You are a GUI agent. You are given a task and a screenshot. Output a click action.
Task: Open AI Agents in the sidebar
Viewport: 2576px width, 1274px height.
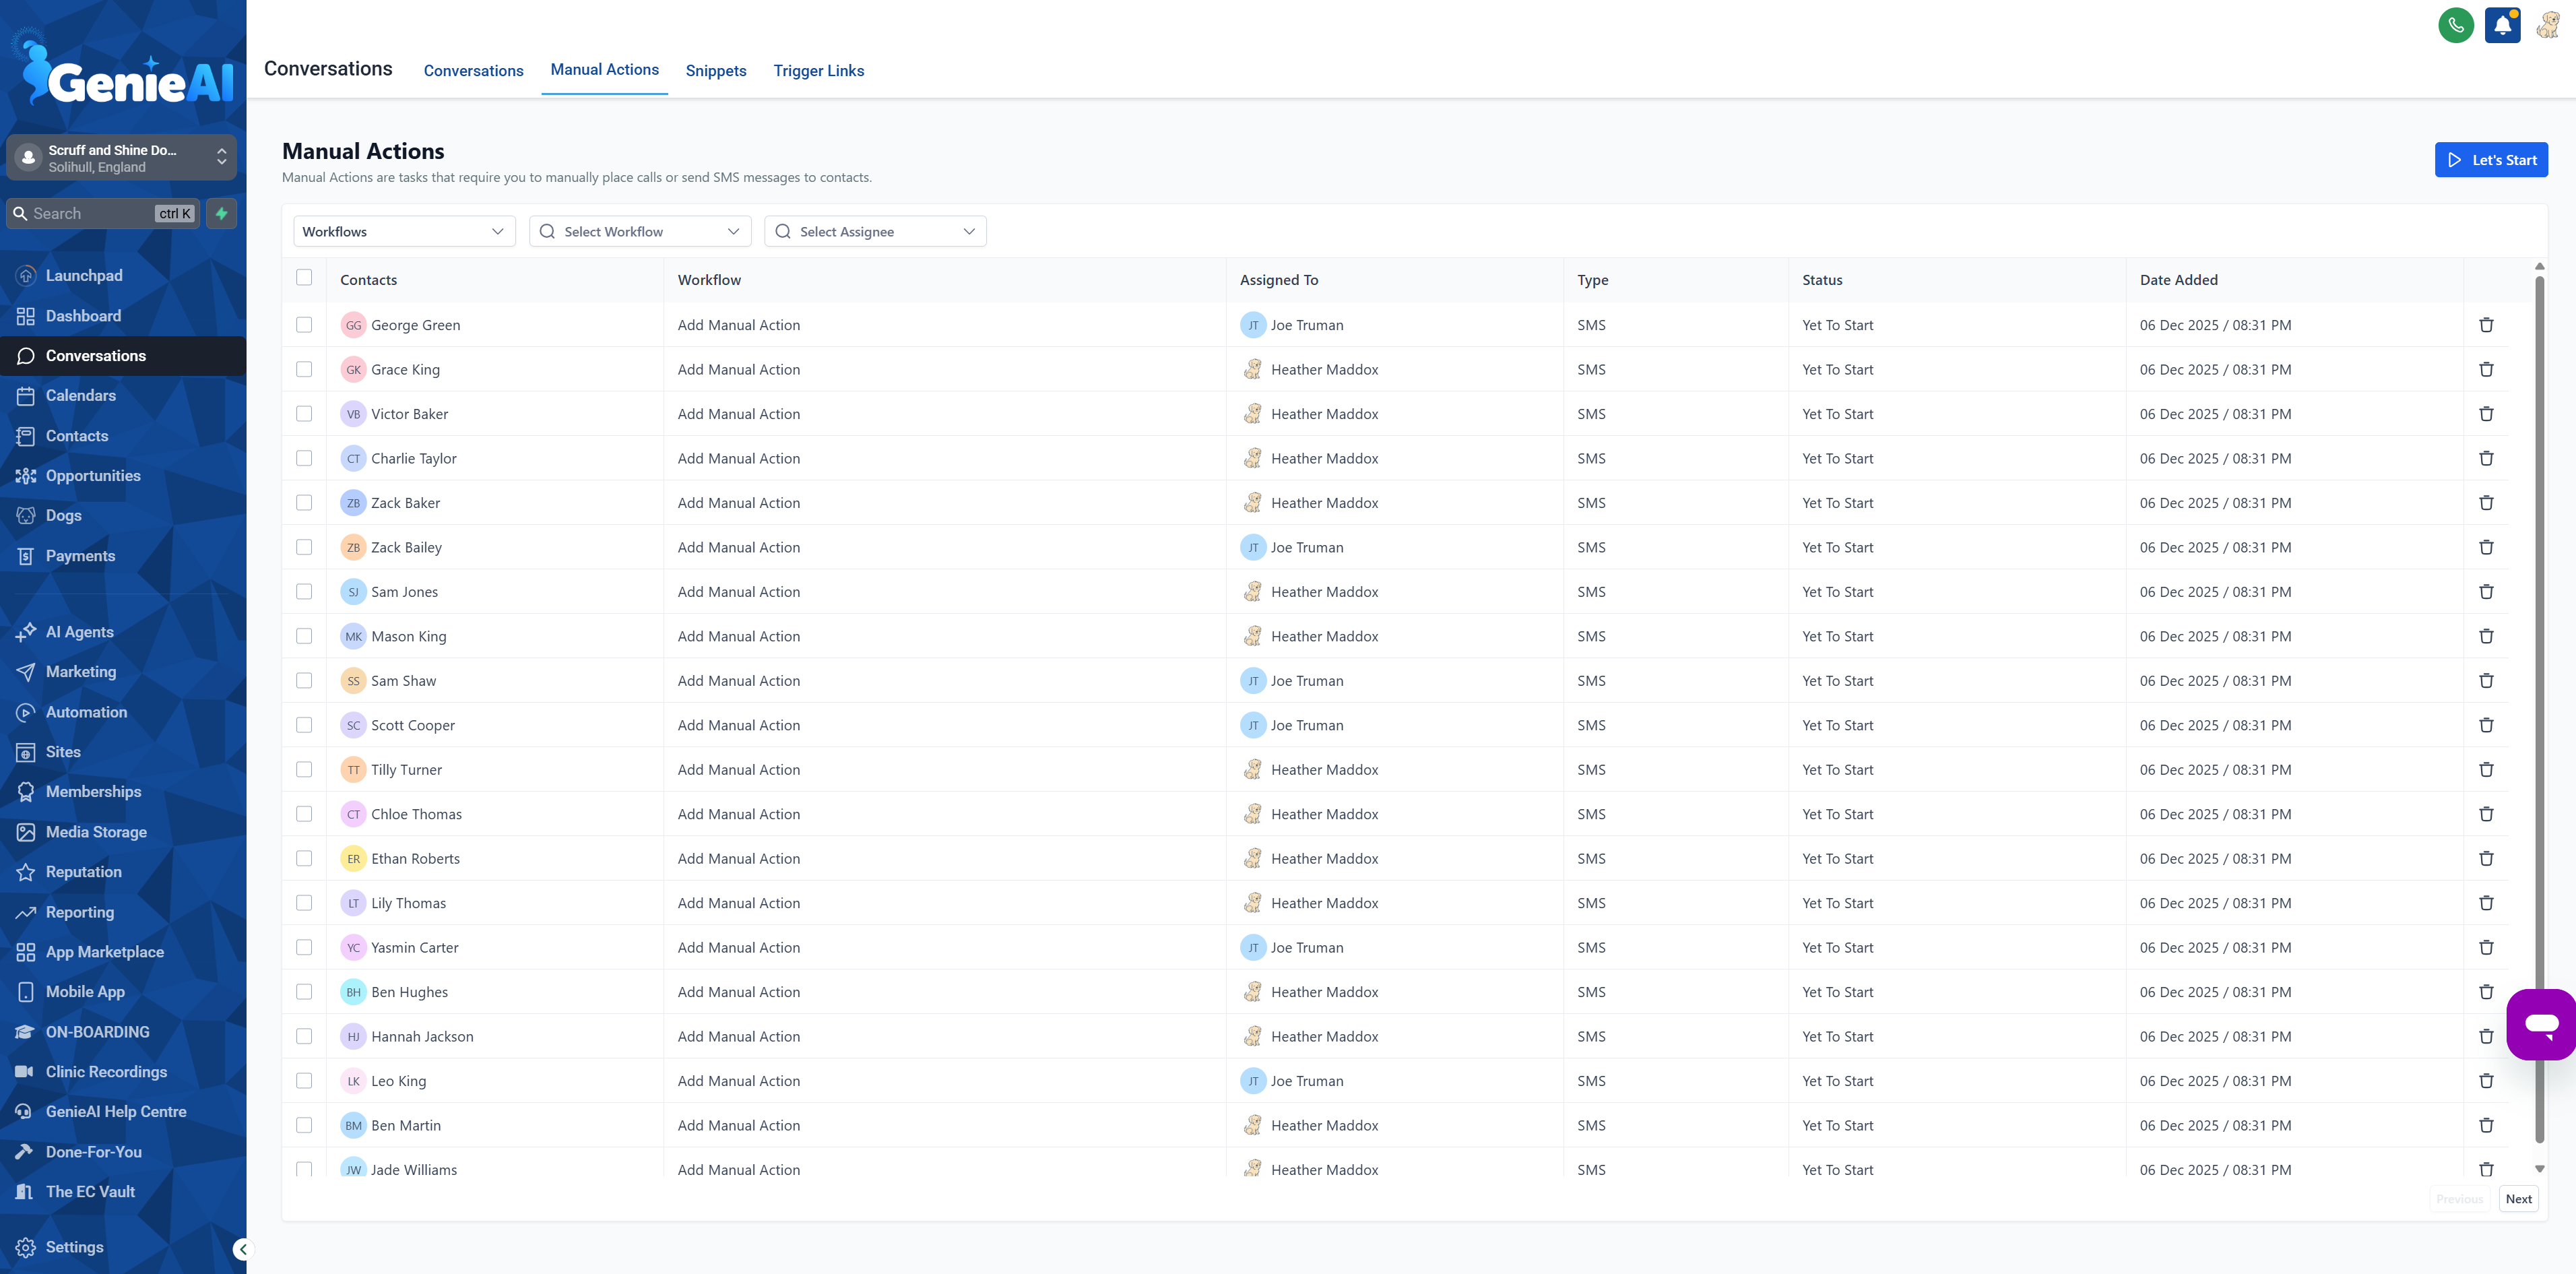coord(78,632)
